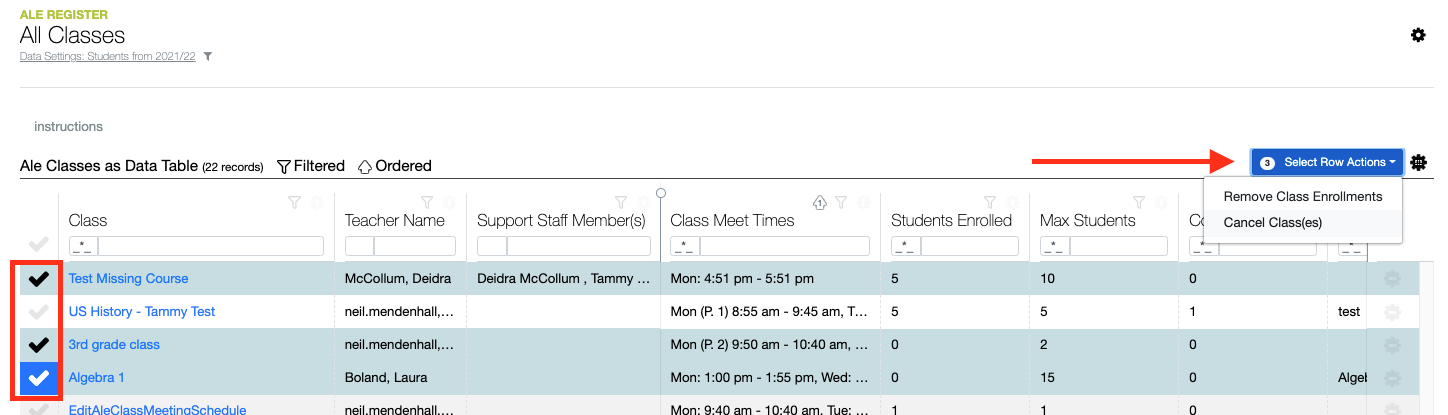
Task: Select the US History - Tammy Test row checkbox
Action: (38, 312)
